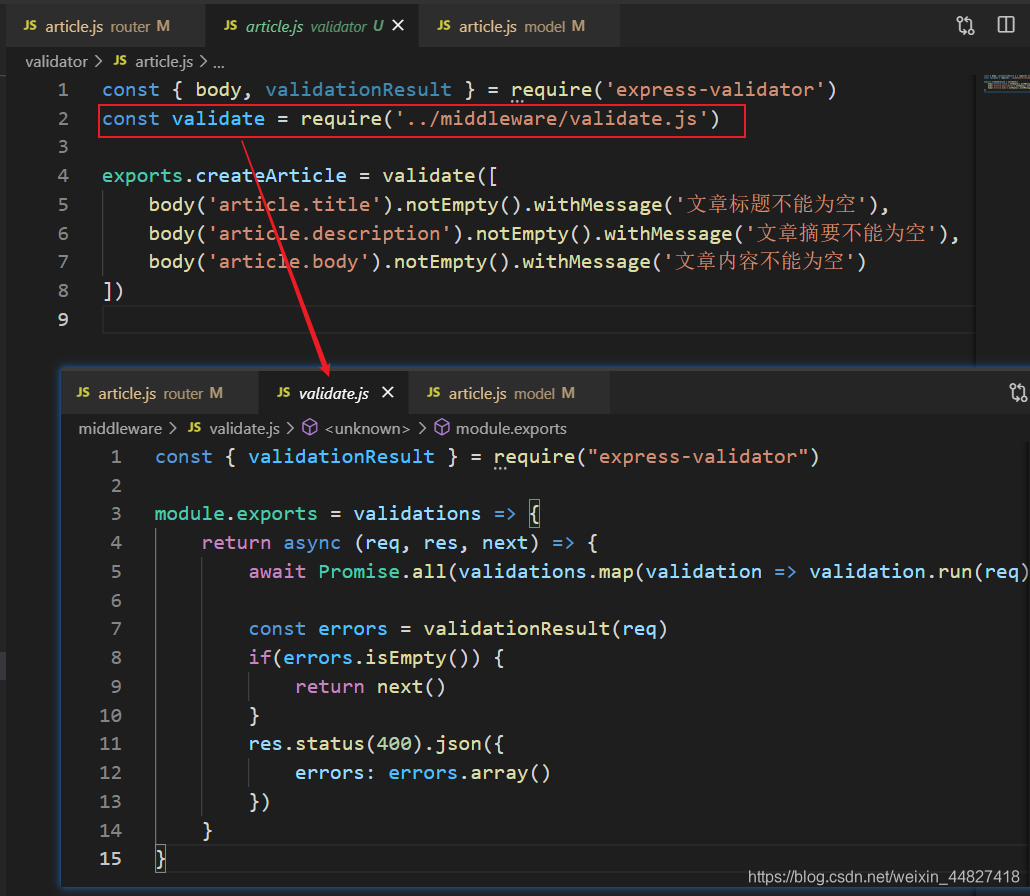
Task: Click the validationResult(req) call on line 7
Action: click(x=545, y=629)
